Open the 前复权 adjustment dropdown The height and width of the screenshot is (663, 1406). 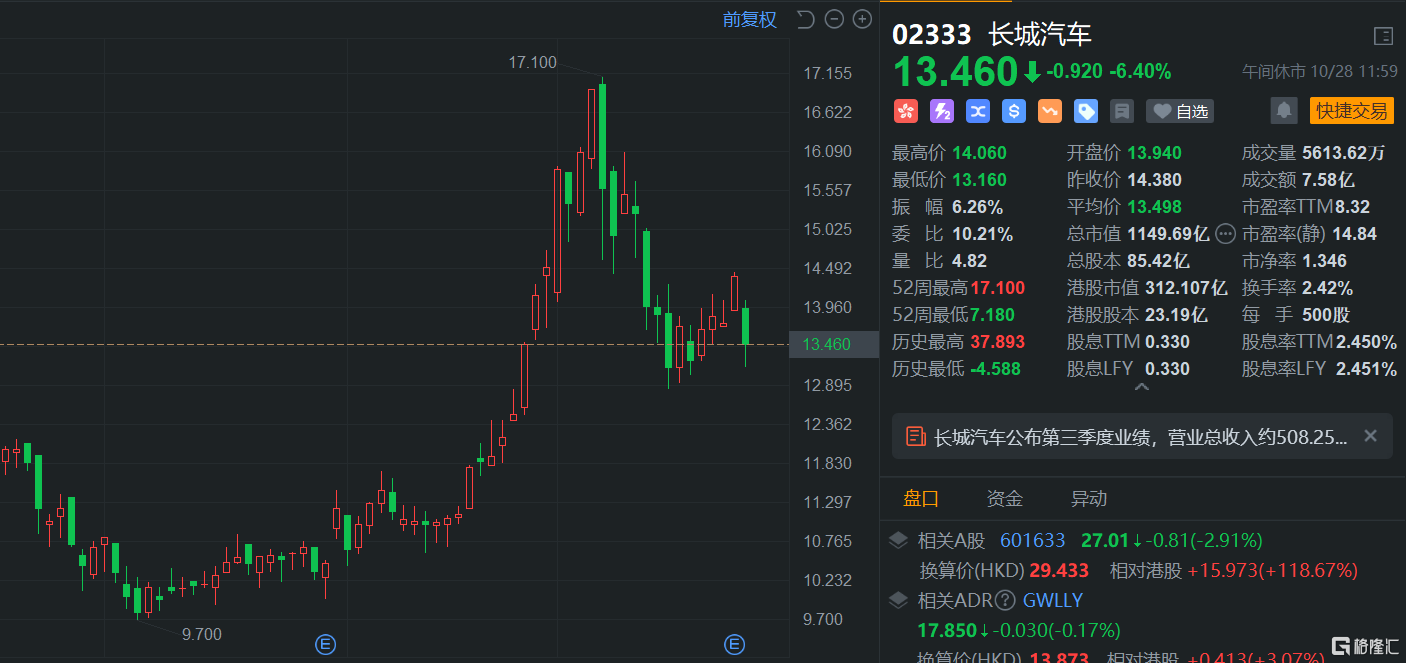tap(750, 19)
